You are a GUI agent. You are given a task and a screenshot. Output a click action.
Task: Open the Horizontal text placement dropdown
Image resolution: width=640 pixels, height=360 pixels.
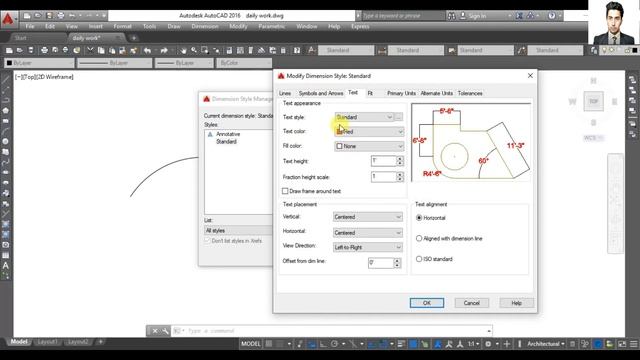click(x=368, y=233)
